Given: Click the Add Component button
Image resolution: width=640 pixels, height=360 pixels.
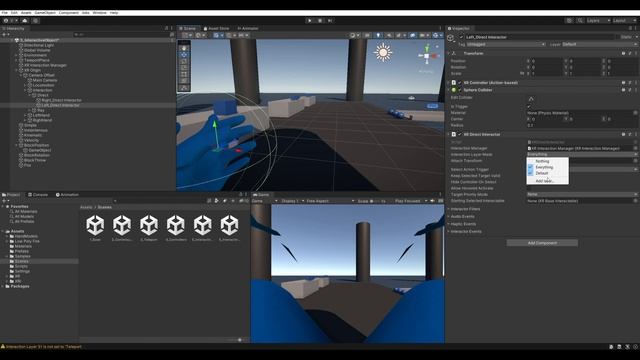Looking at the screenshot, I should click(x=542, y=243).
